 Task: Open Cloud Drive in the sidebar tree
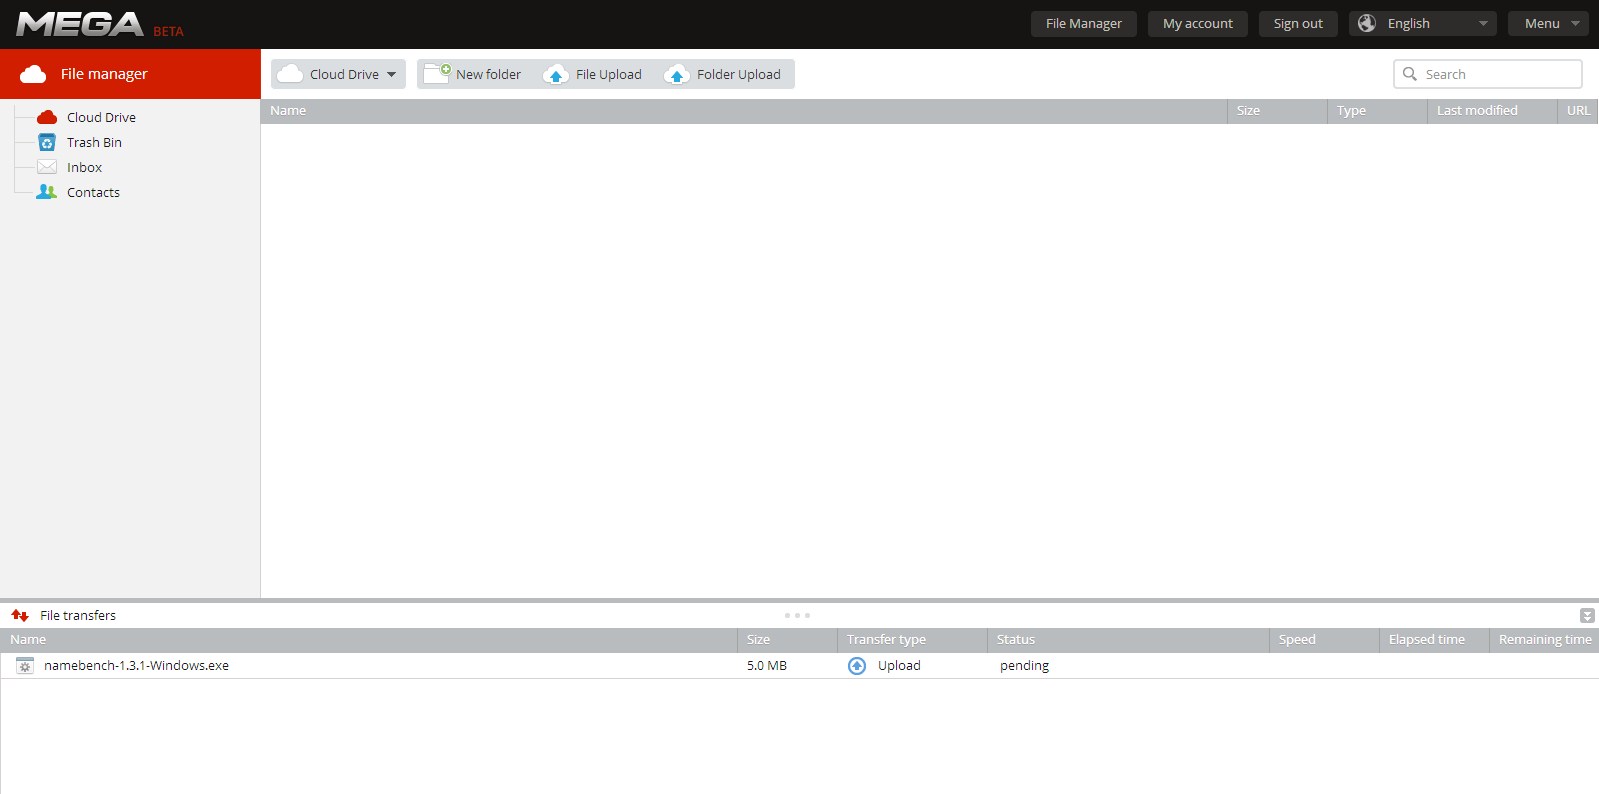[100, 117]
